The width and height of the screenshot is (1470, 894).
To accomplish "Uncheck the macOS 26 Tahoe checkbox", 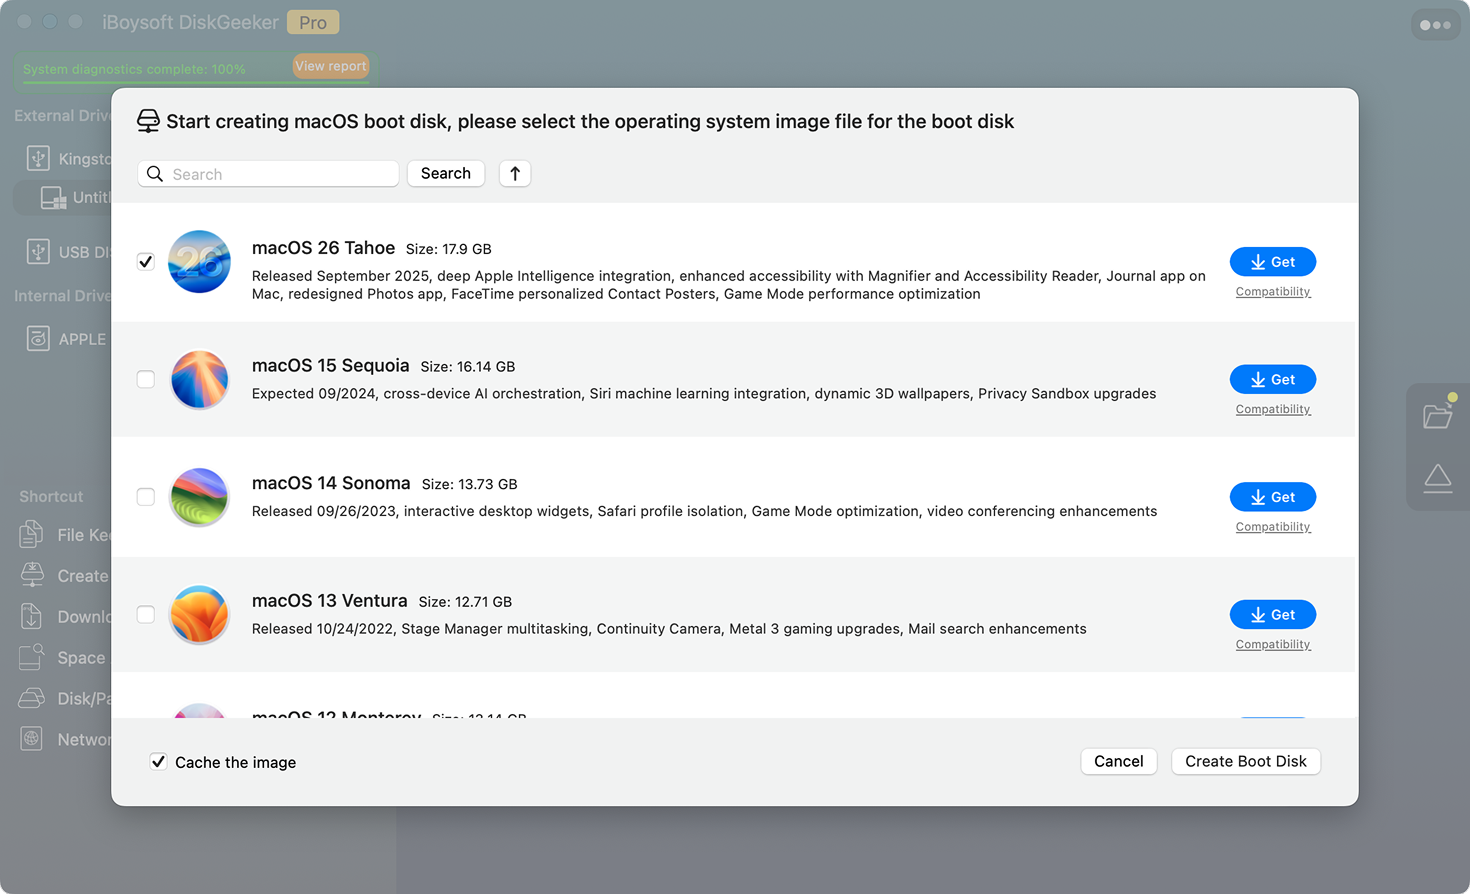I will [x=146, y=262].
